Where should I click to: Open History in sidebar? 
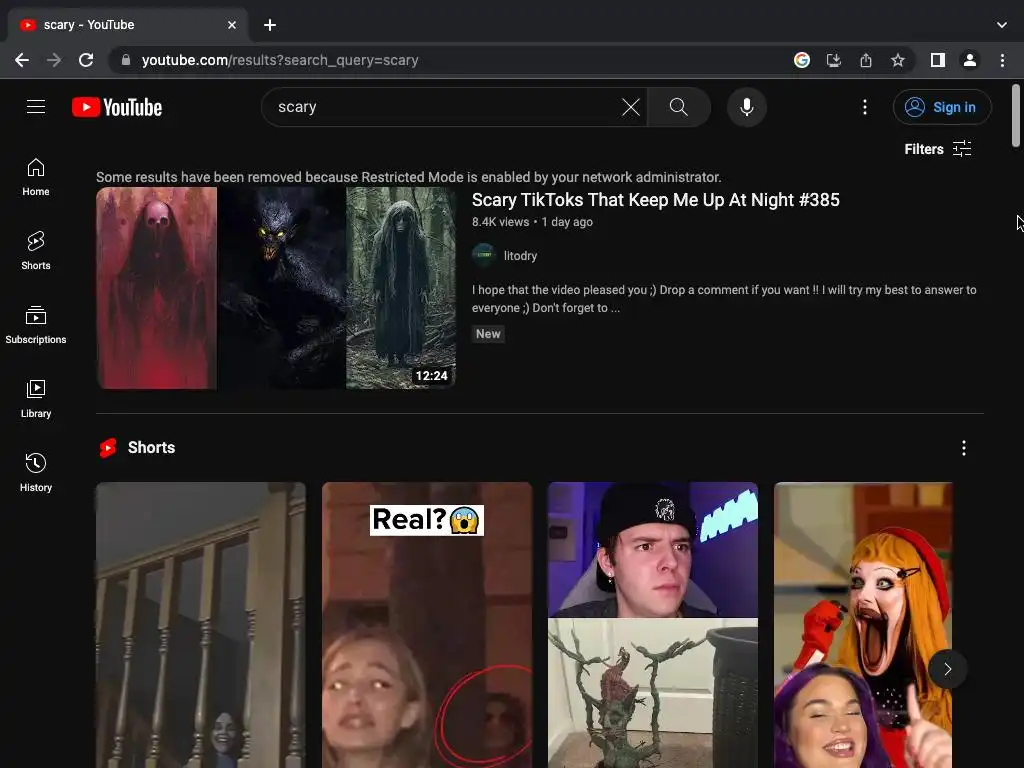point(36,472)
